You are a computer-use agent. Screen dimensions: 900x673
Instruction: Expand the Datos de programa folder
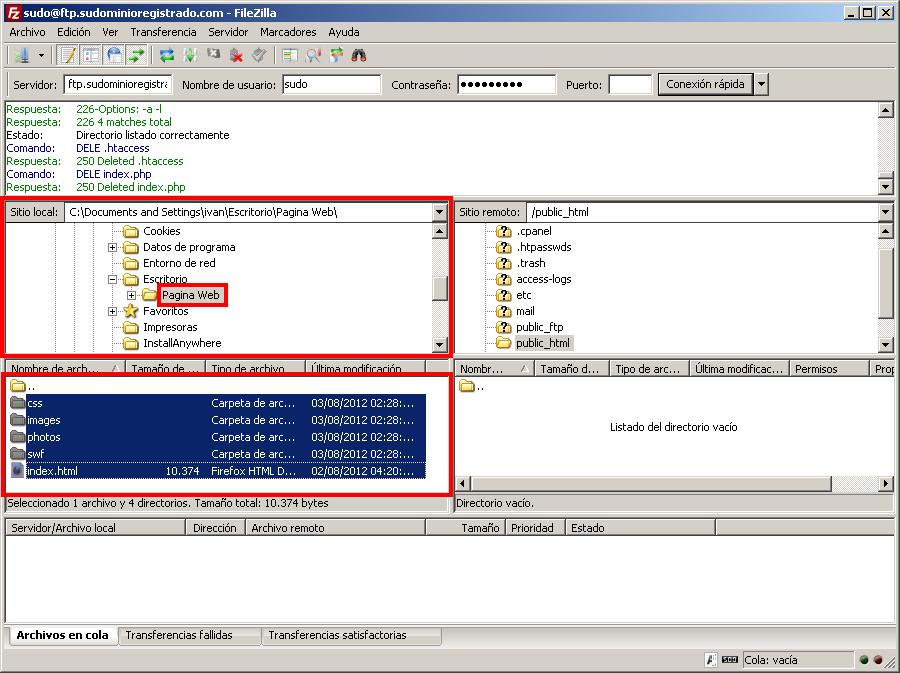pyautogui.click(x=112, y=247)
